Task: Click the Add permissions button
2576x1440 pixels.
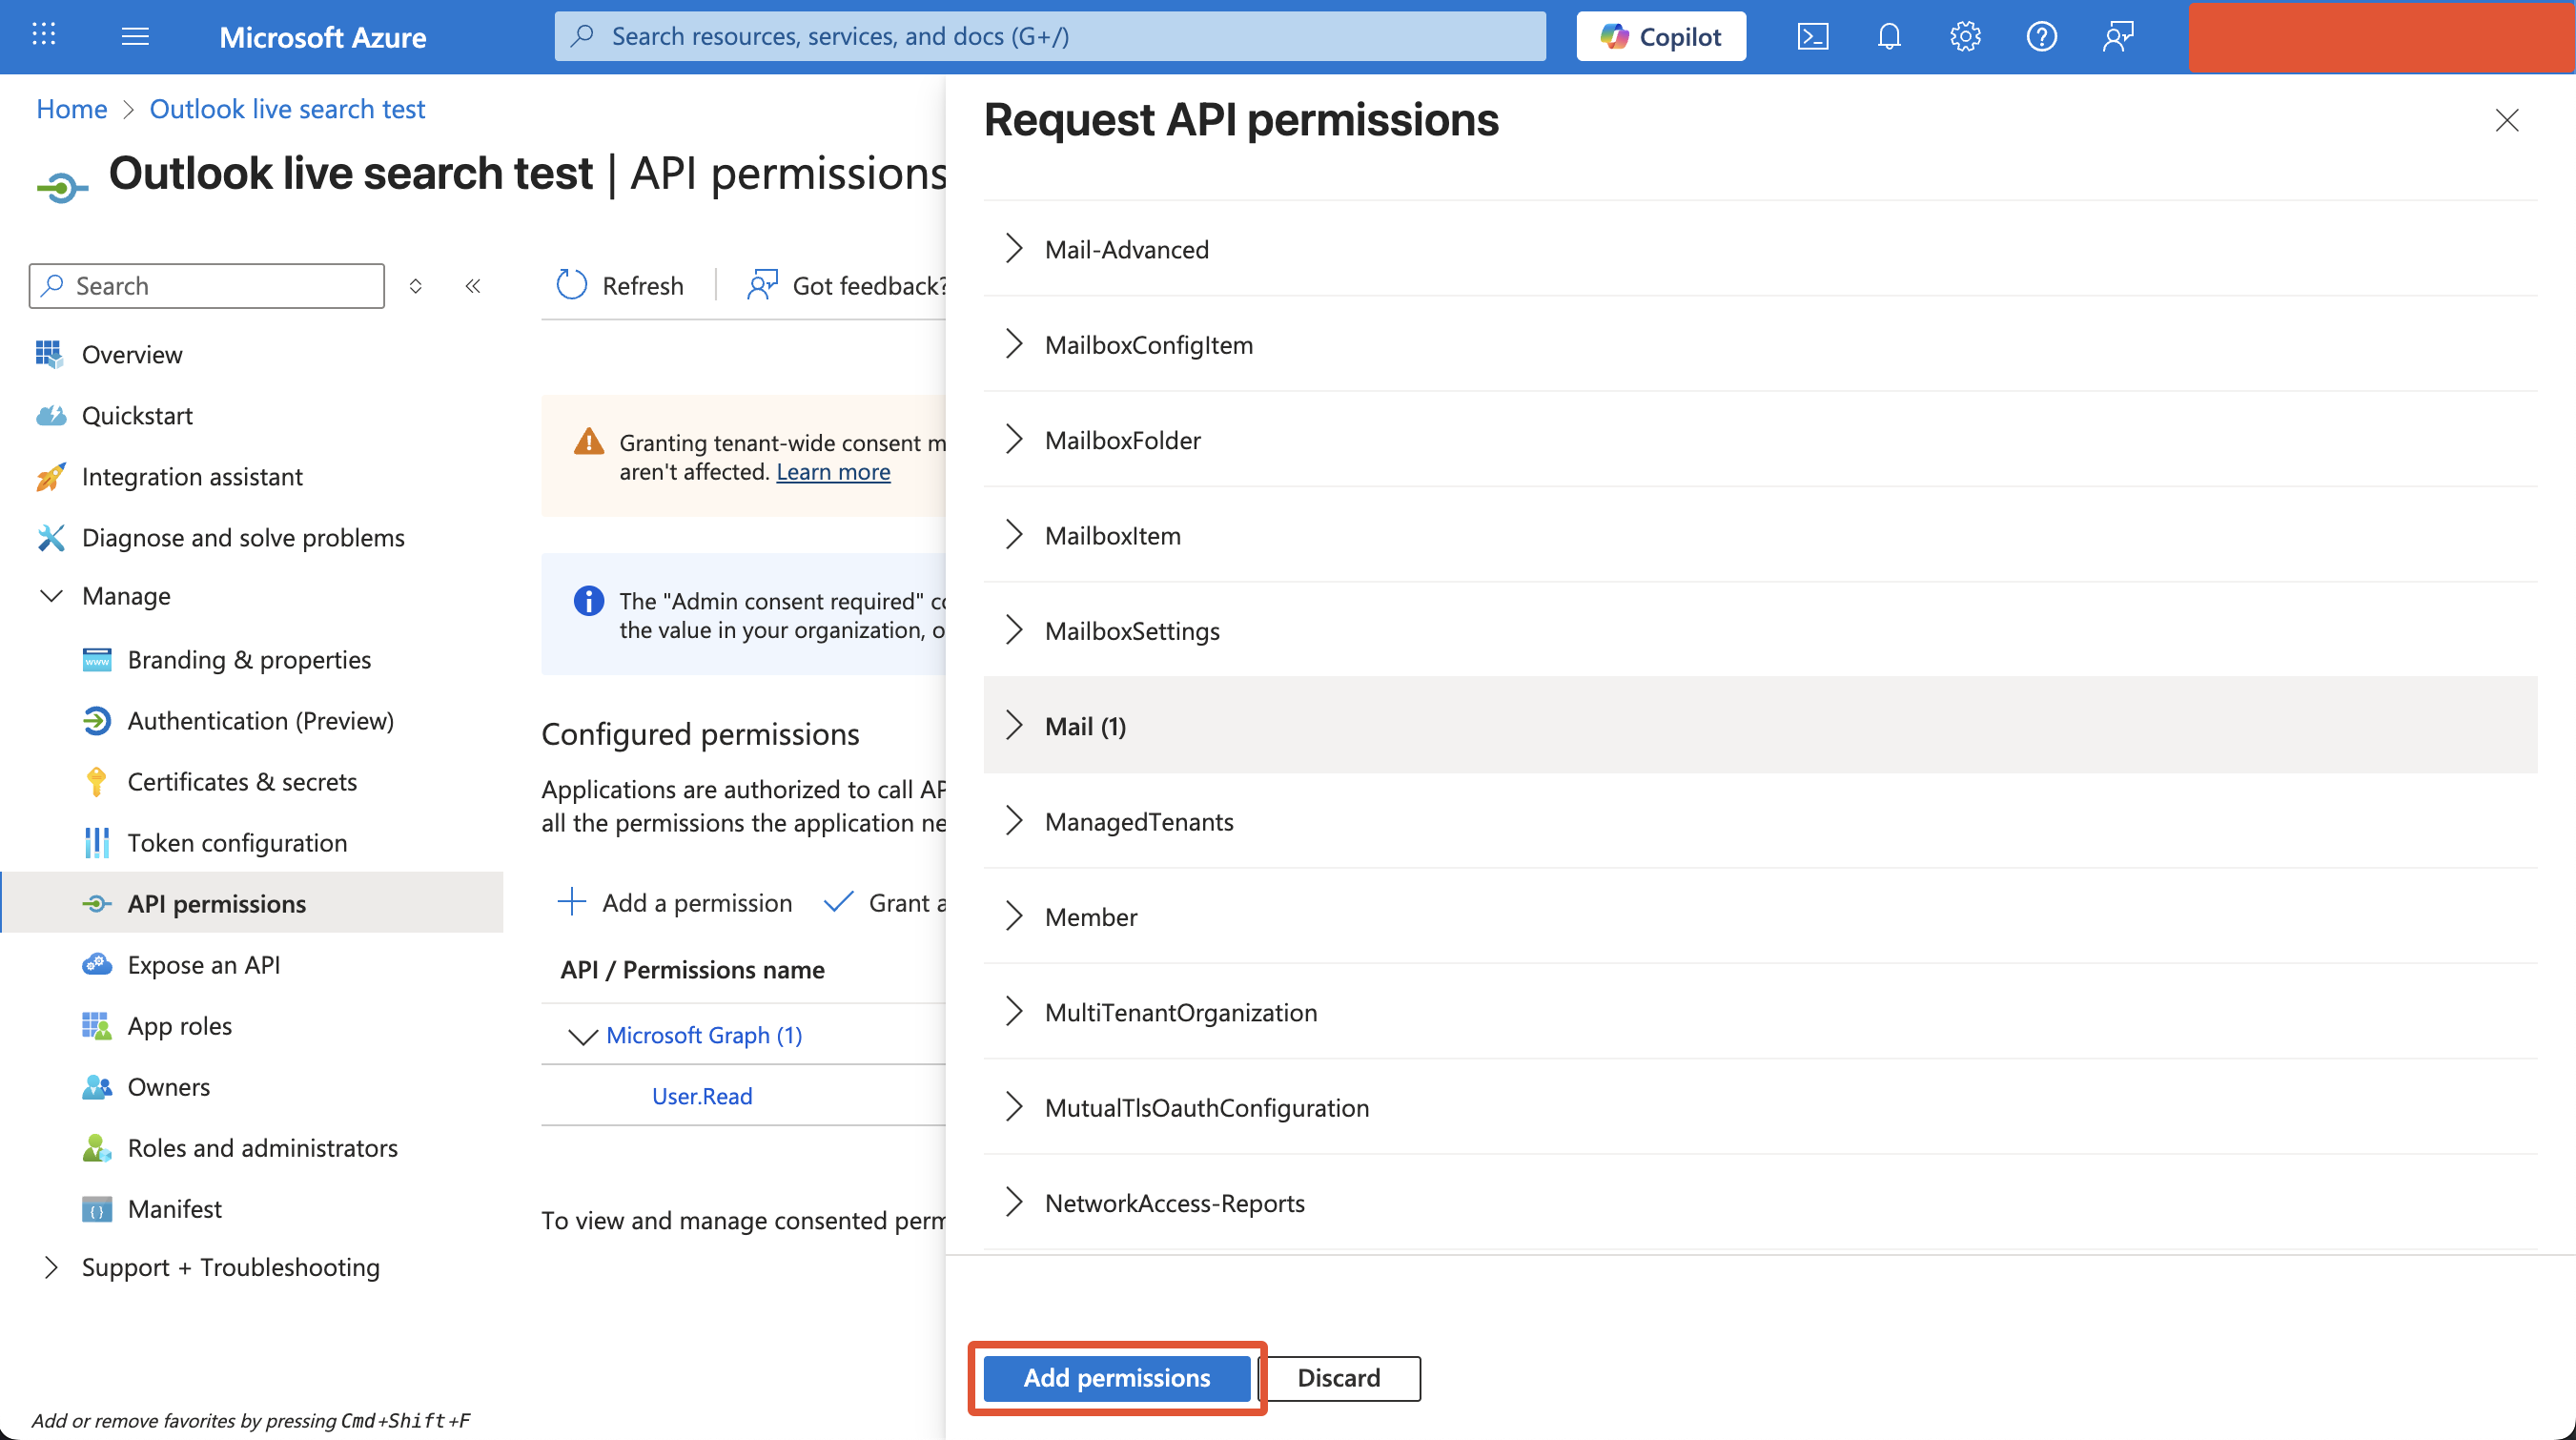Action: [1116, 1378]
